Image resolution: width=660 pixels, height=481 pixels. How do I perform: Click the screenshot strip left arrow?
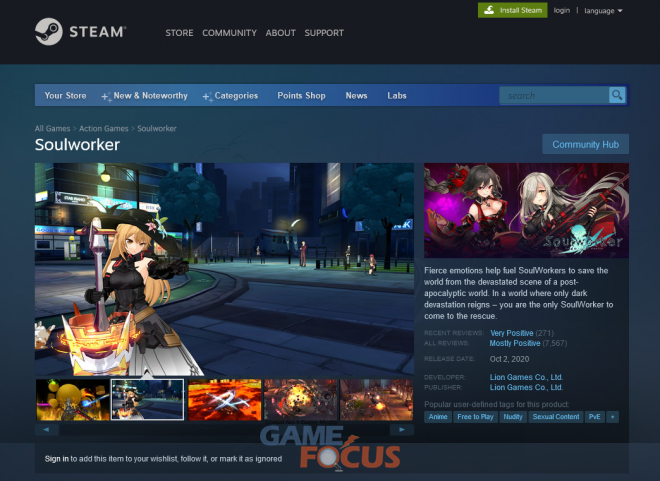click(x=47, y=430)
